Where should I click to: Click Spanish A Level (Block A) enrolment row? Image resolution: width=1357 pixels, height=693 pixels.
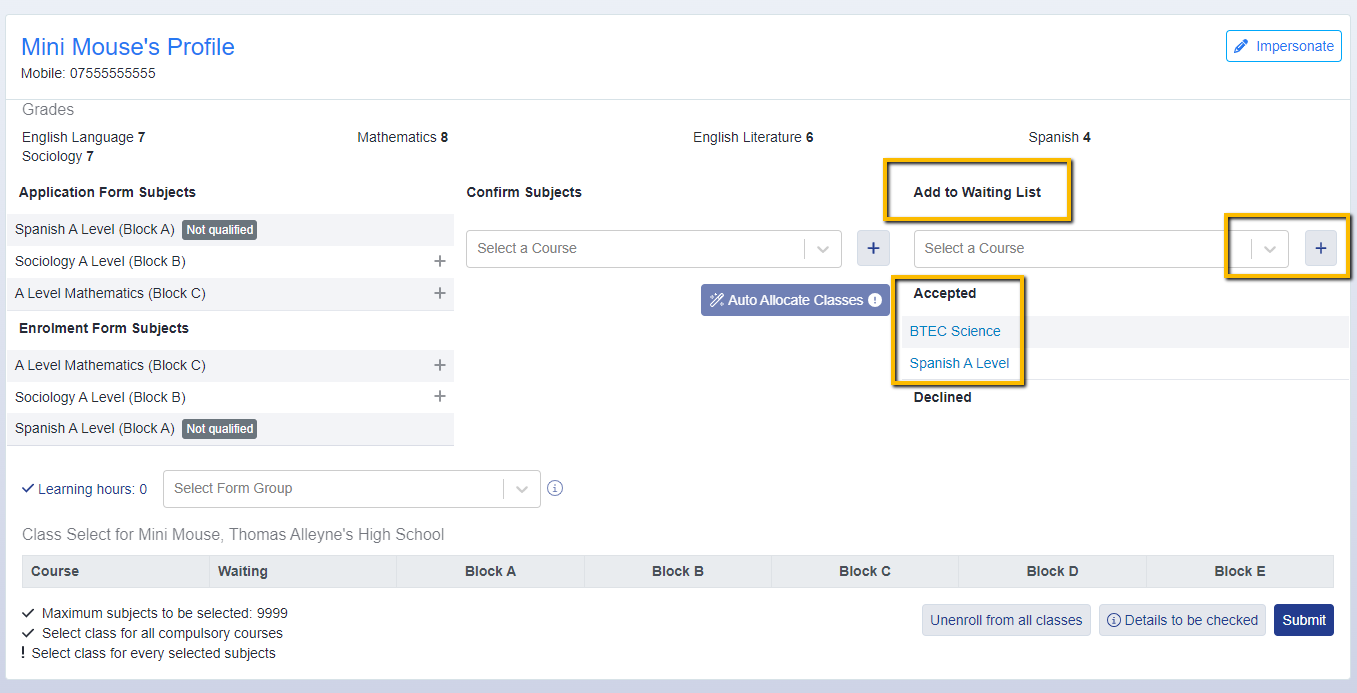click(230, 428)
